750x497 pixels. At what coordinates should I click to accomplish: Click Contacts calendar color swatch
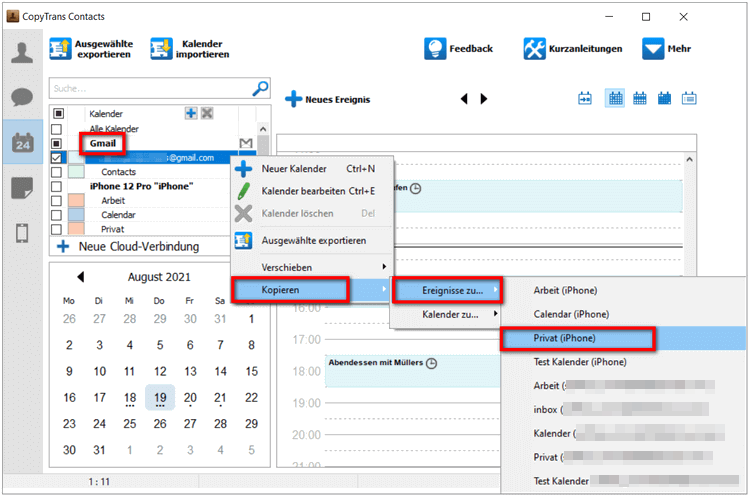77,172
